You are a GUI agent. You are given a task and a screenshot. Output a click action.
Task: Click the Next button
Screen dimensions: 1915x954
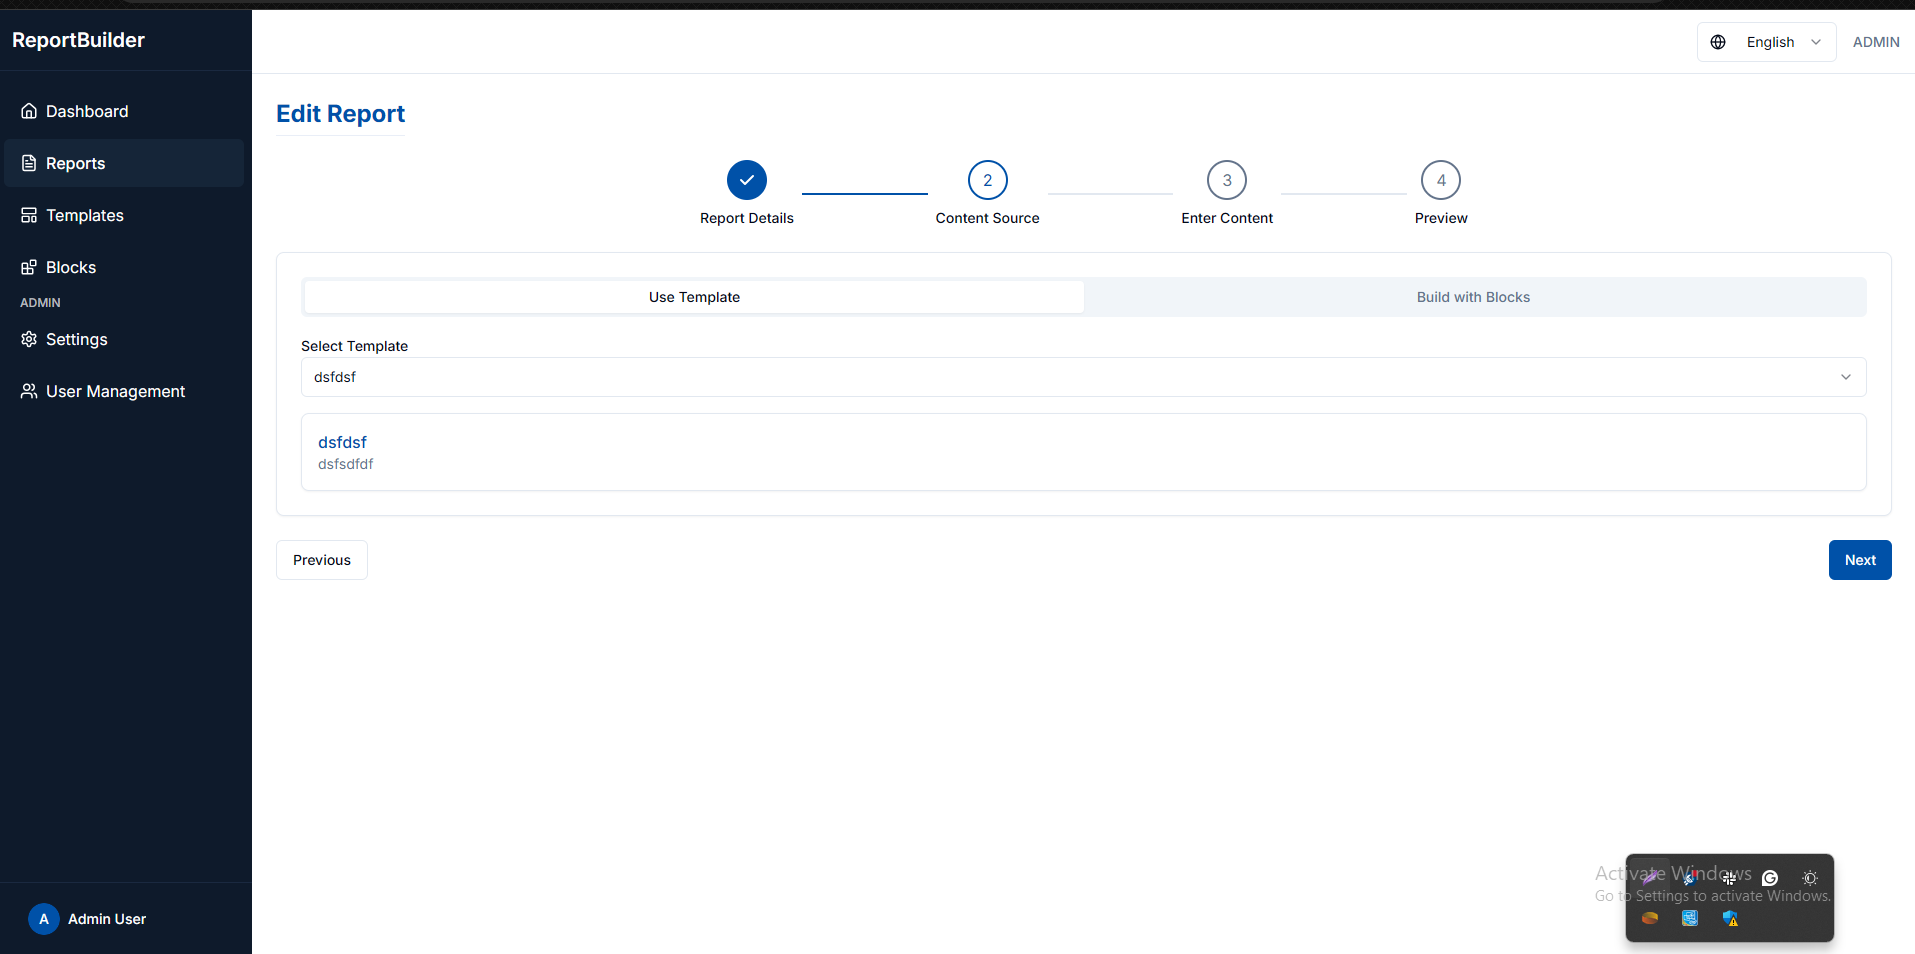(1859, 560)
